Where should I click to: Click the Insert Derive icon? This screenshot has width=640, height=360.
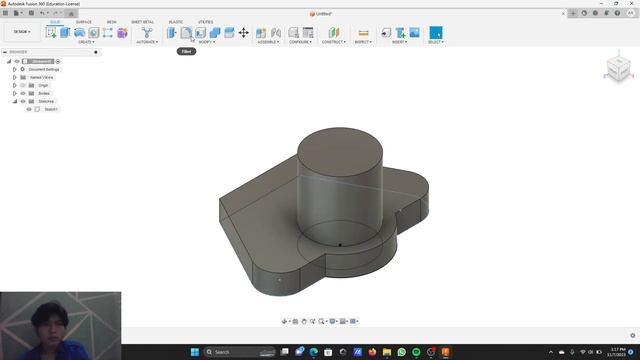tap(386, 33)
